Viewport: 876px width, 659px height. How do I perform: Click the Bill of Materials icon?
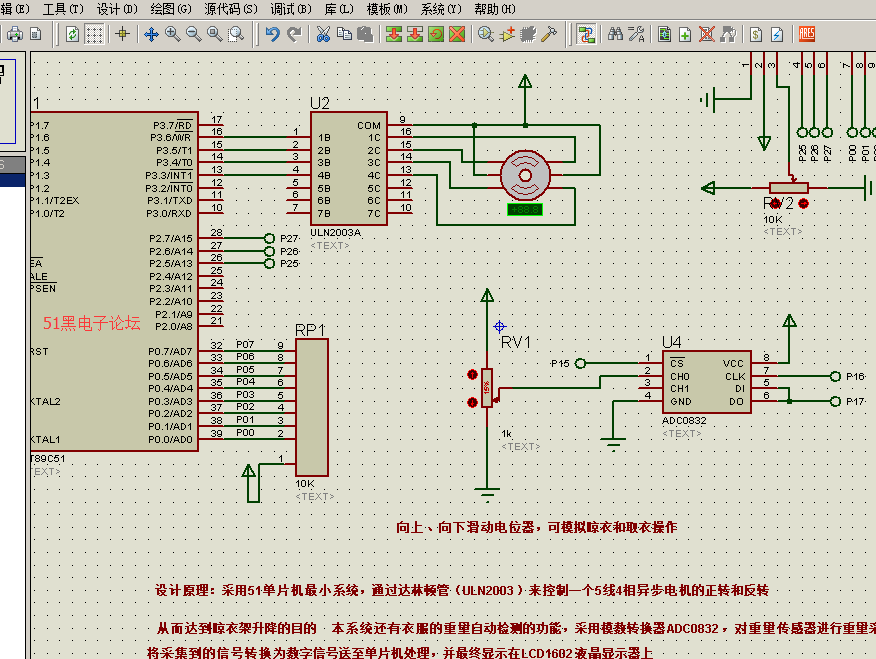756,35
